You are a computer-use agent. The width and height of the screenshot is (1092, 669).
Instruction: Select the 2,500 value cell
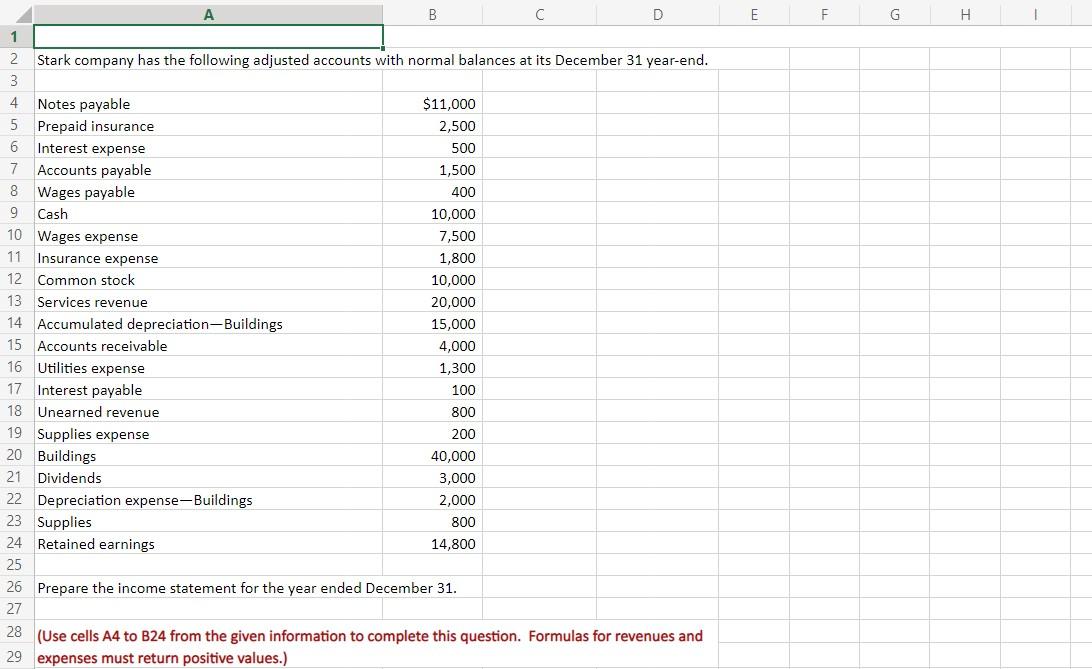[x=432, y=126]
